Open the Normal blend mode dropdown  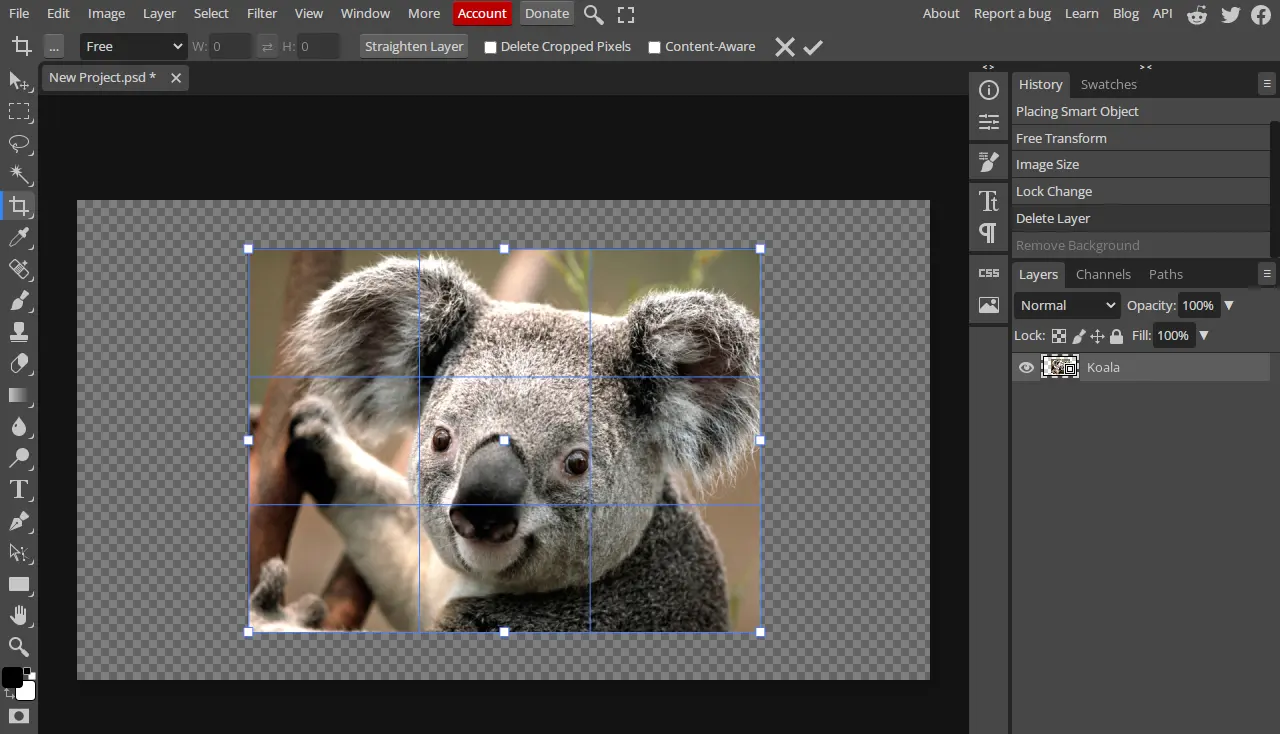pos(1067,306)
